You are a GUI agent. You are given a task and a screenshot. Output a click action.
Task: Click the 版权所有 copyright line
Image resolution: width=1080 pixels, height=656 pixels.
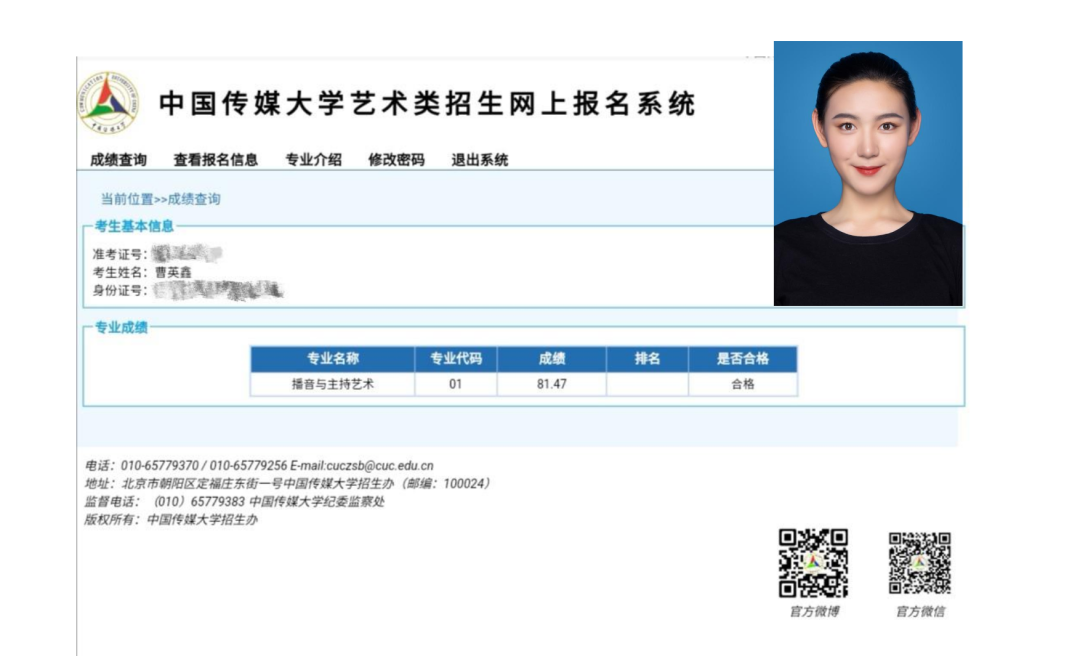171,520
